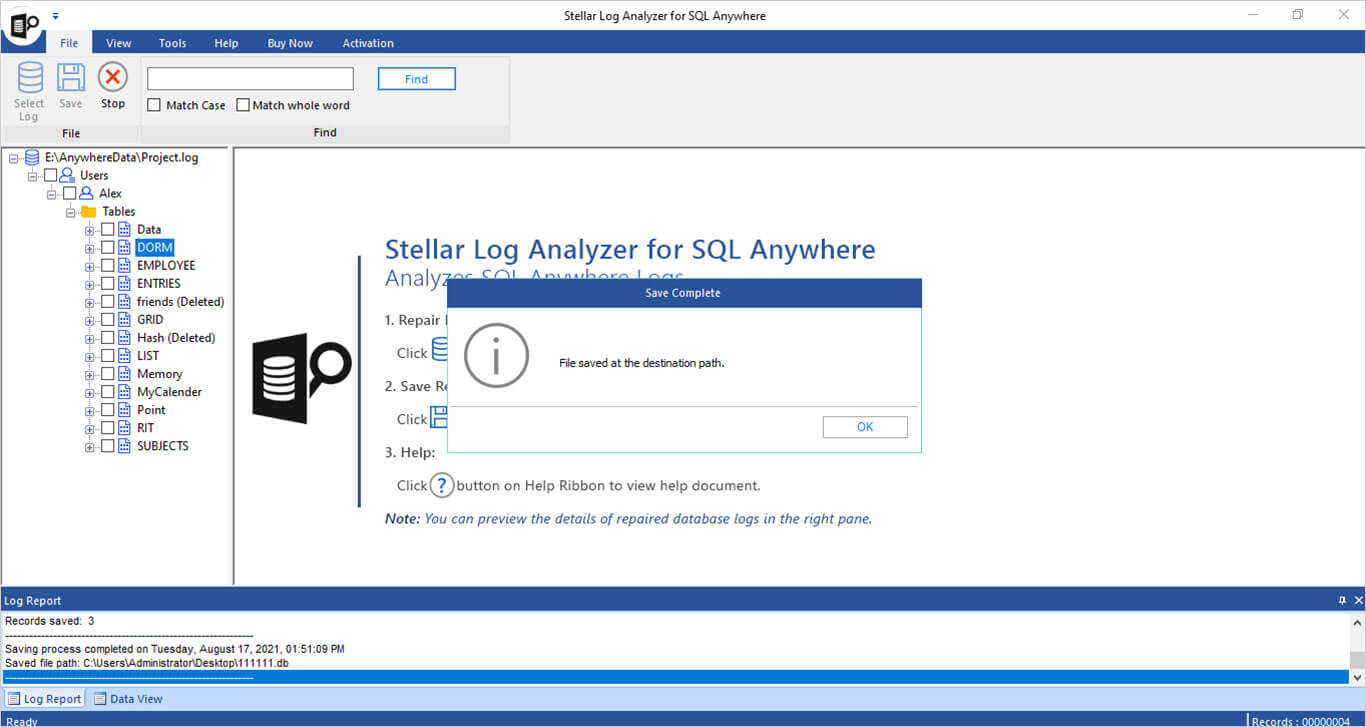1366x727 pixels.
Task: Switch to the Log Report bottom tab
Action: [44, 699]
